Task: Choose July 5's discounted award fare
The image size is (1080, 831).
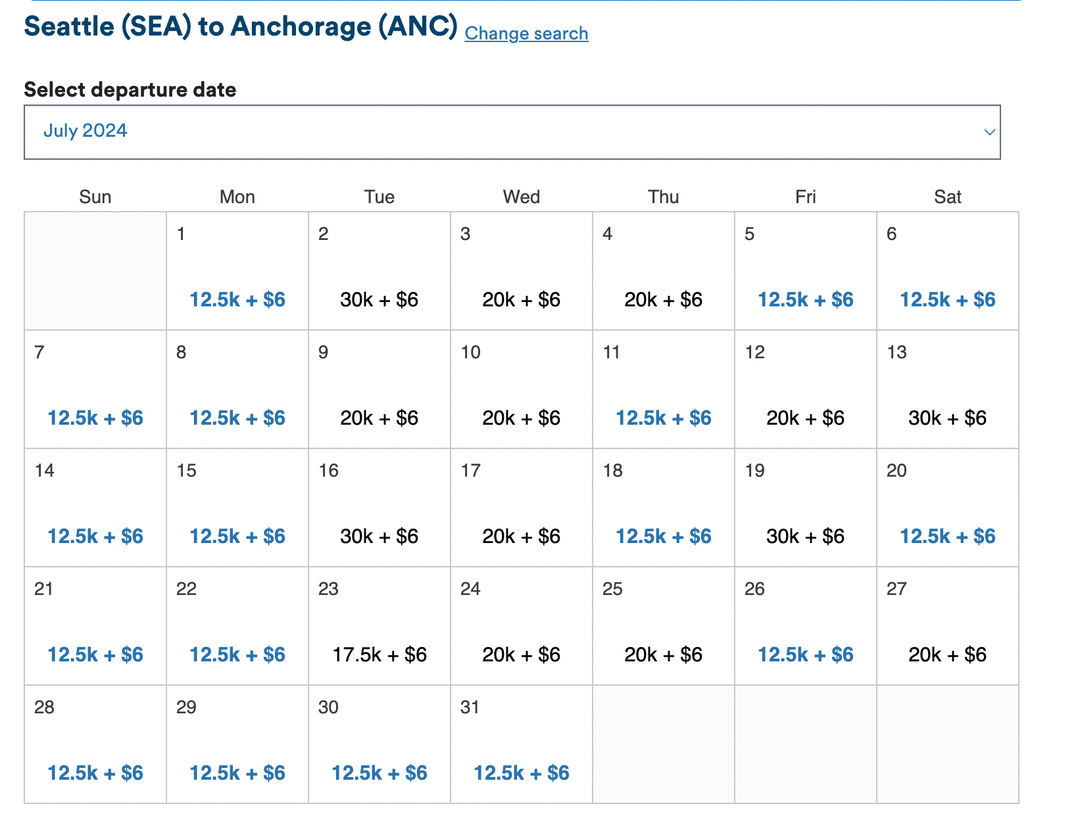Action: click(x=805, y=299)
